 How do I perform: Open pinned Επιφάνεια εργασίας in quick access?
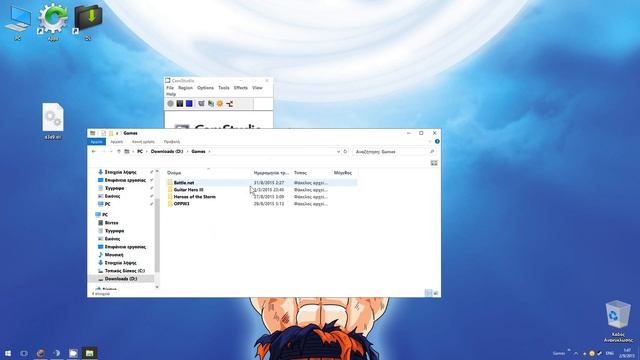[122, 180]
